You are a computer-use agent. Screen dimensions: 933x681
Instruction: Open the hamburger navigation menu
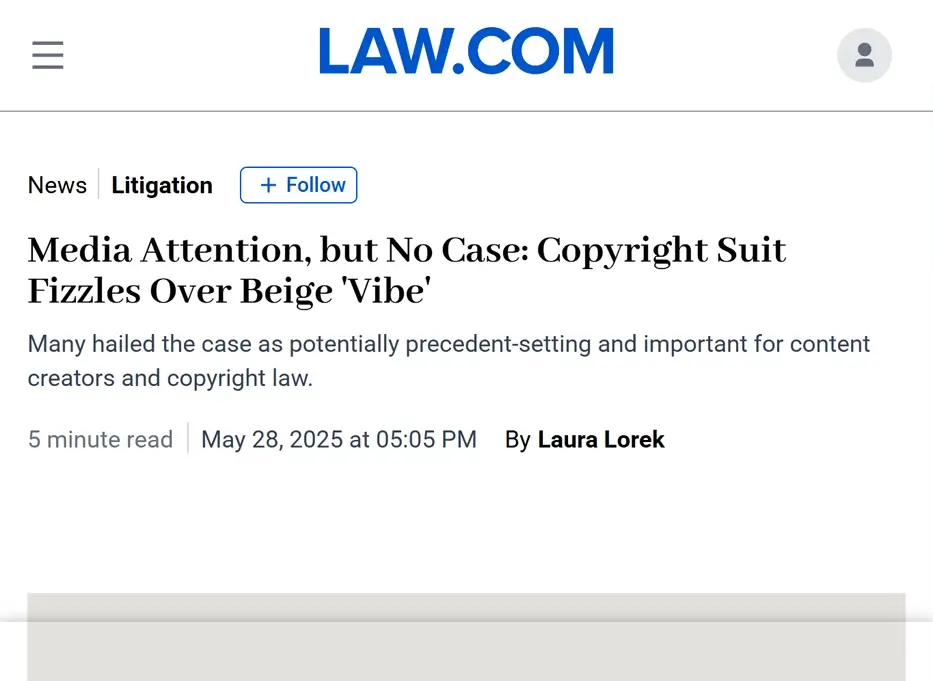point(48,55)
